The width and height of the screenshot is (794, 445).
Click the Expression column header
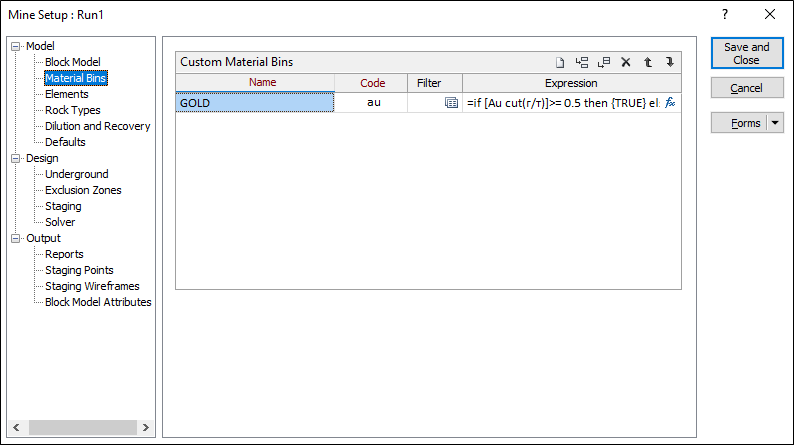[572, 83]
